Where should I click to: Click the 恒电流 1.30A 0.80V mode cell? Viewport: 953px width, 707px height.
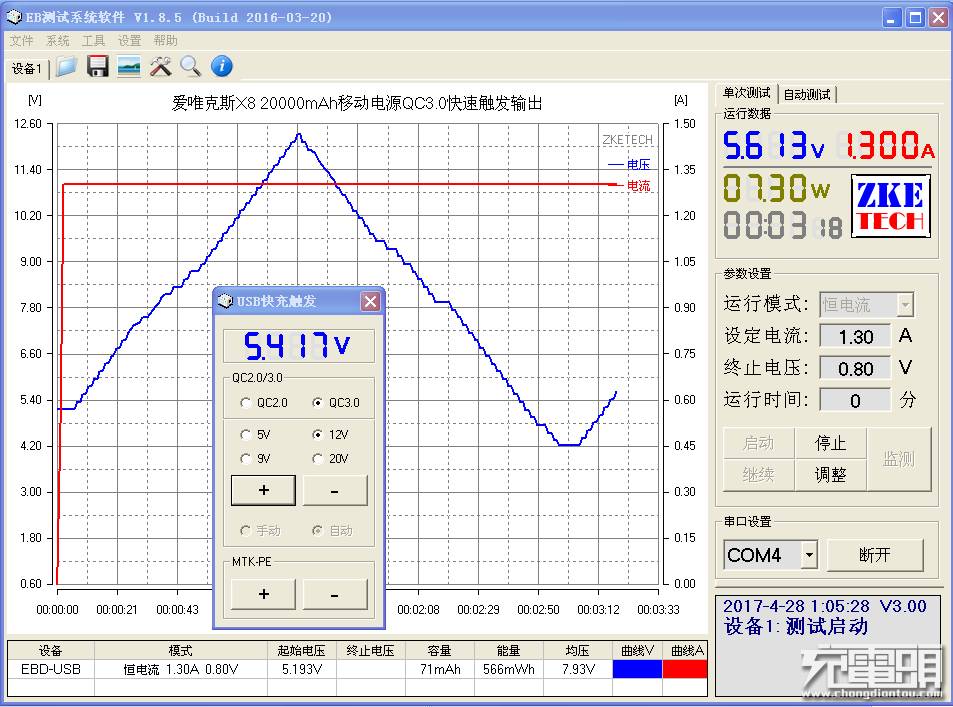(x=181, y=669)
